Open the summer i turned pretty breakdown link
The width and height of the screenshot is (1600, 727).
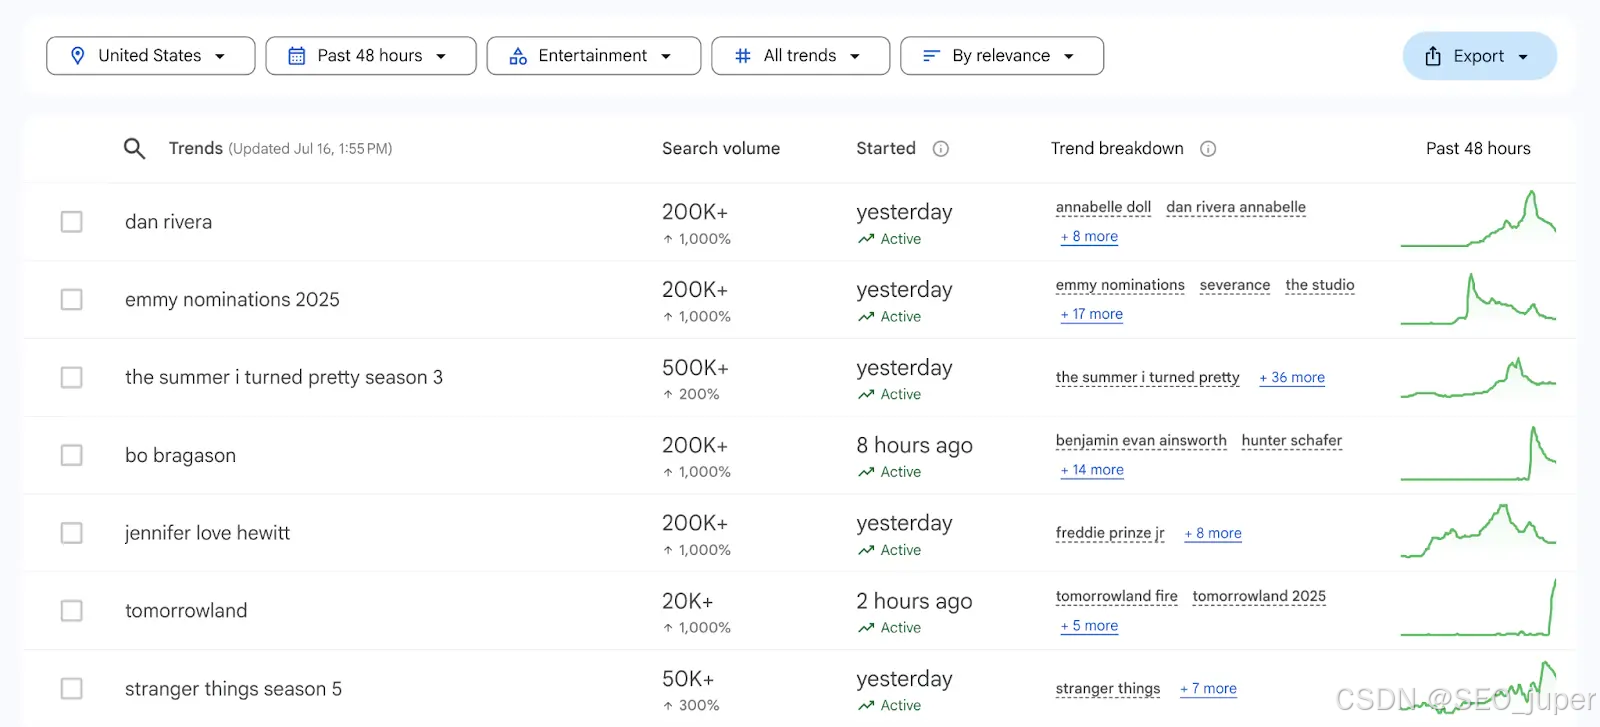1148,378
